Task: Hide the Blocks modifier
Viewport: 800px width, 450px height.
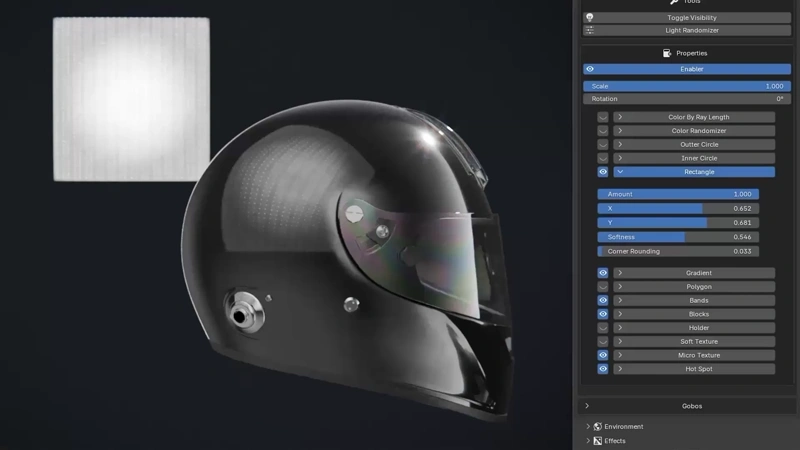Action: point(603,314)
